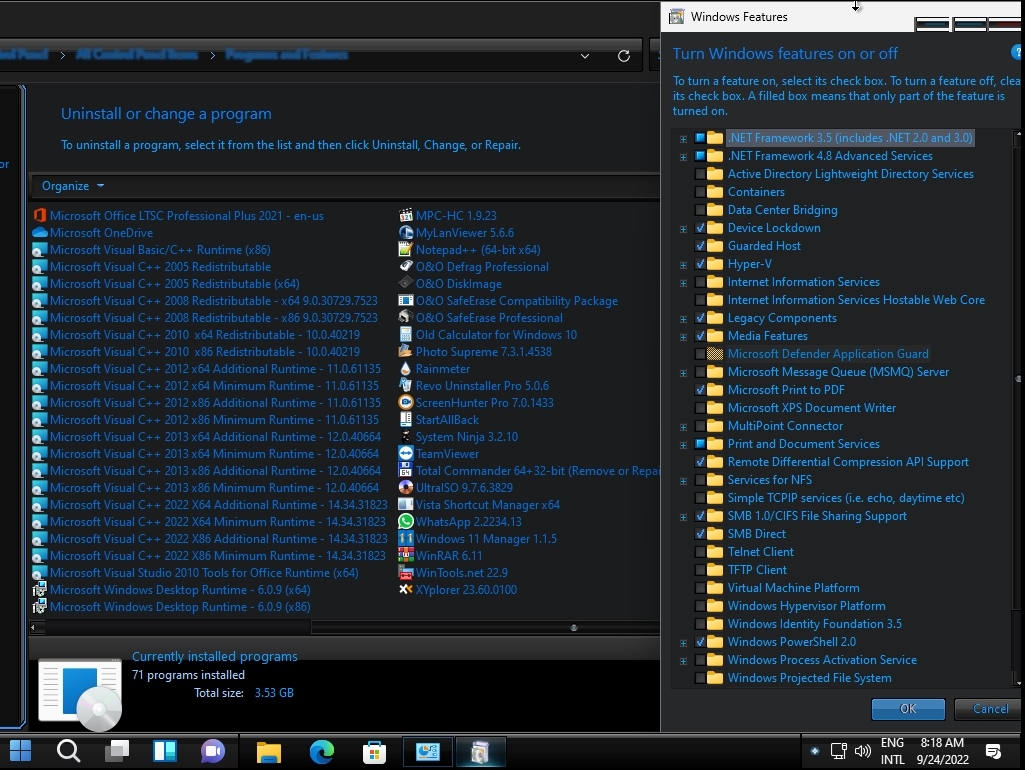Viewport: 1025px width, 770px height.
Task: Check the Virtual Machine Platform box
Action: coord(700,588)
